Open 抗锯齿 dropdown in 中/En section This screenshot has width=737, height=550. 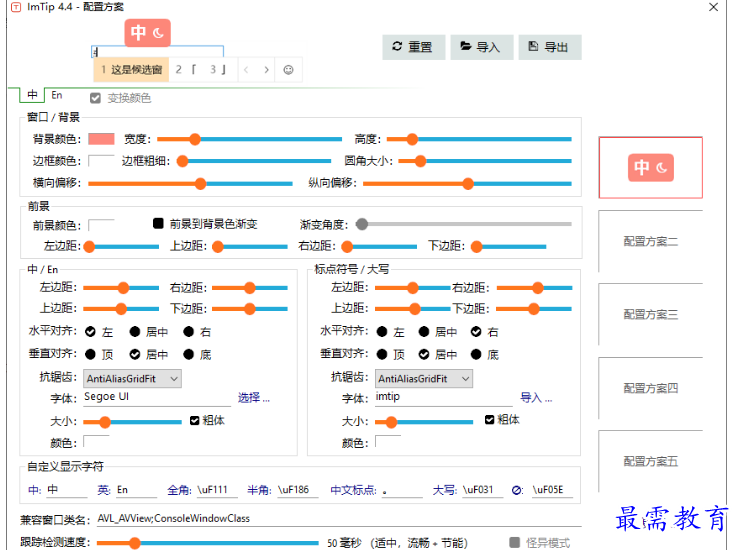[133, 378]
